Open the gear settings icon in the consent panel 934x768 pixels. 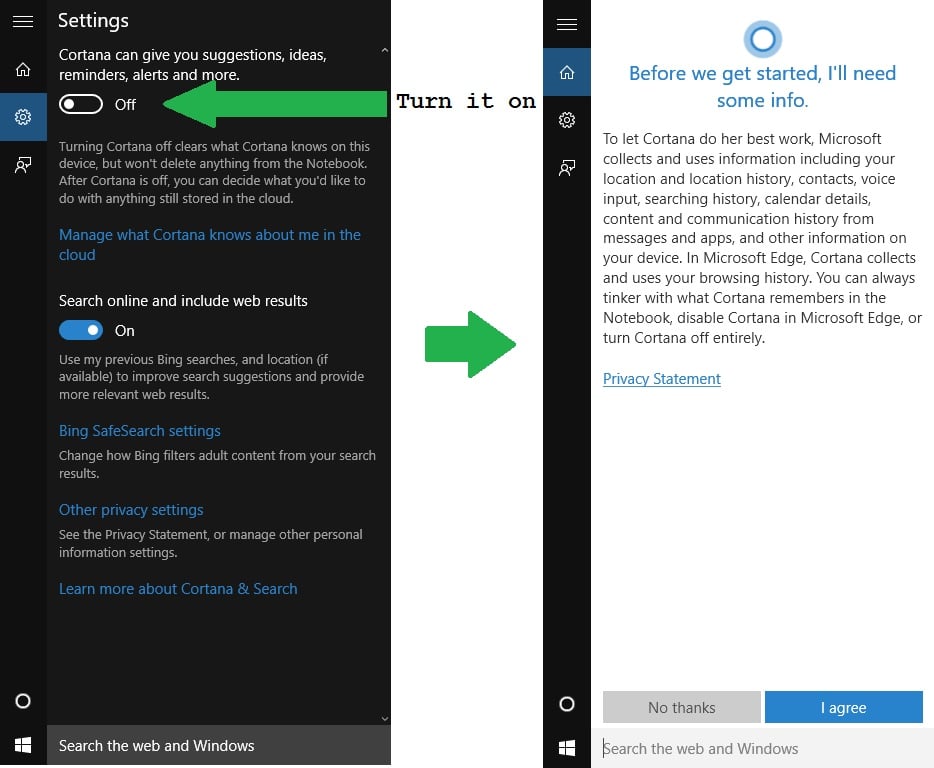click(566, 120)
